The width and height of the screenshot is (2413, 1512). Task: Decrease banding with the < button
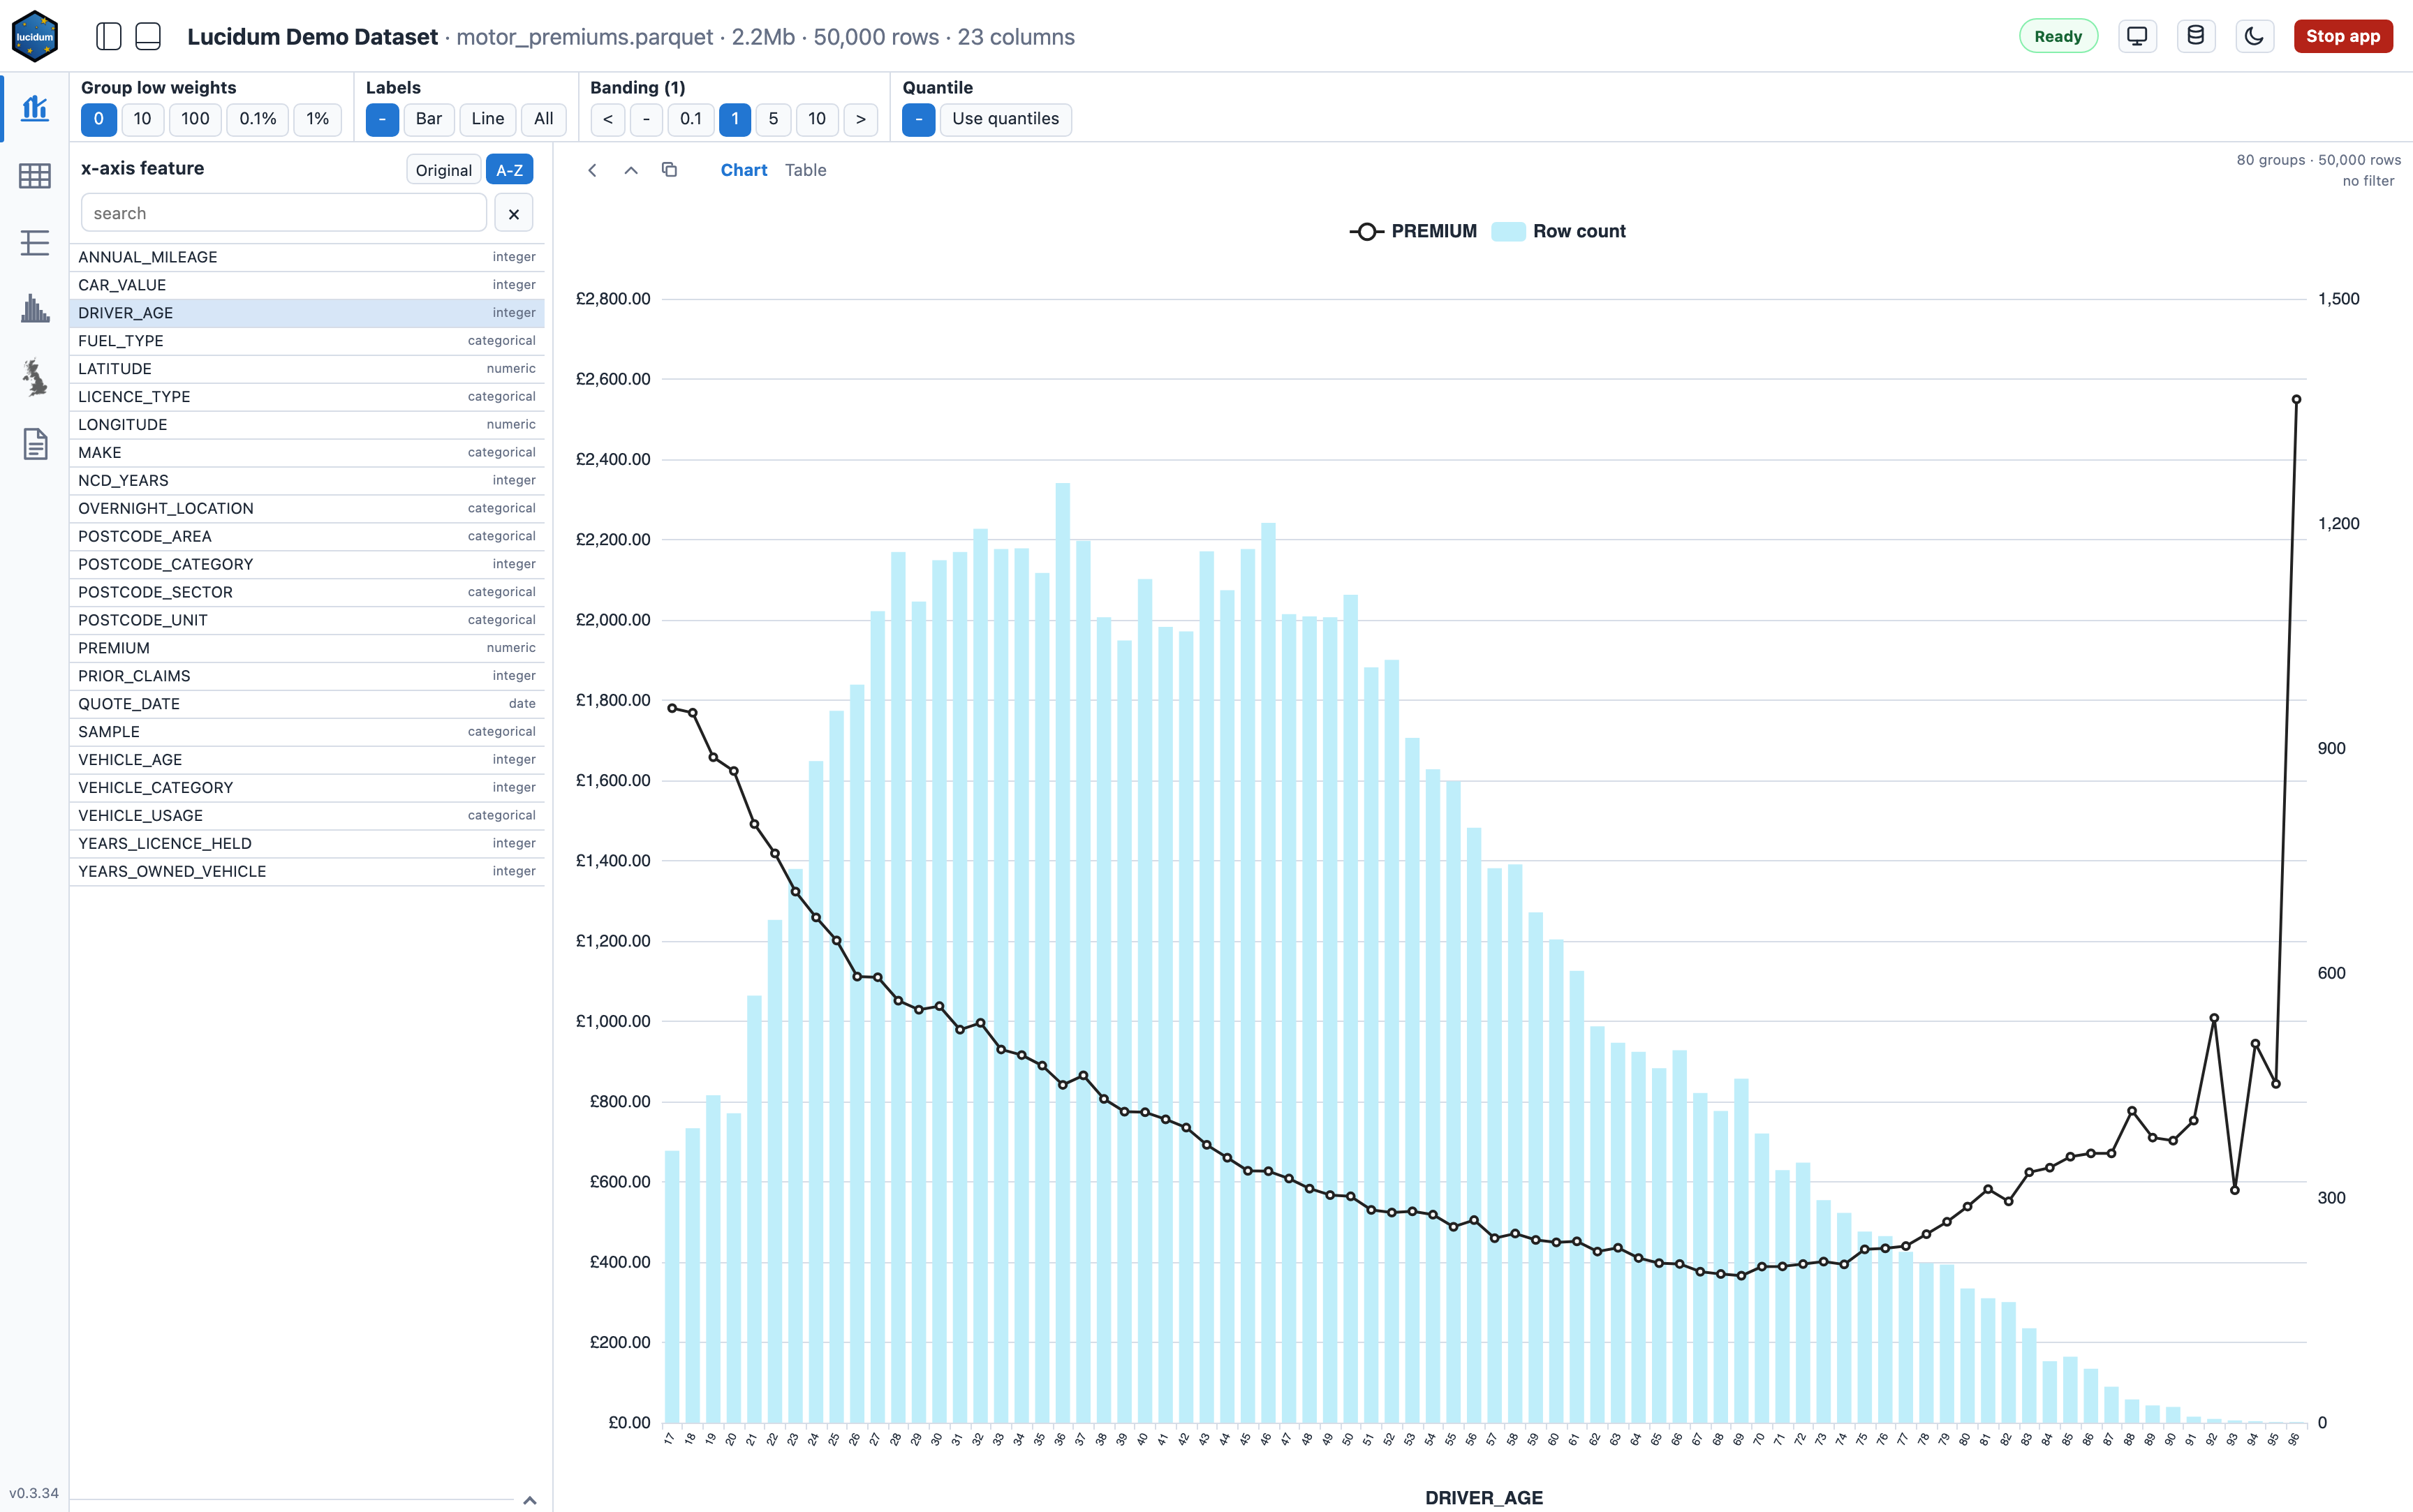pyautogui.click(x=608, y=119)
